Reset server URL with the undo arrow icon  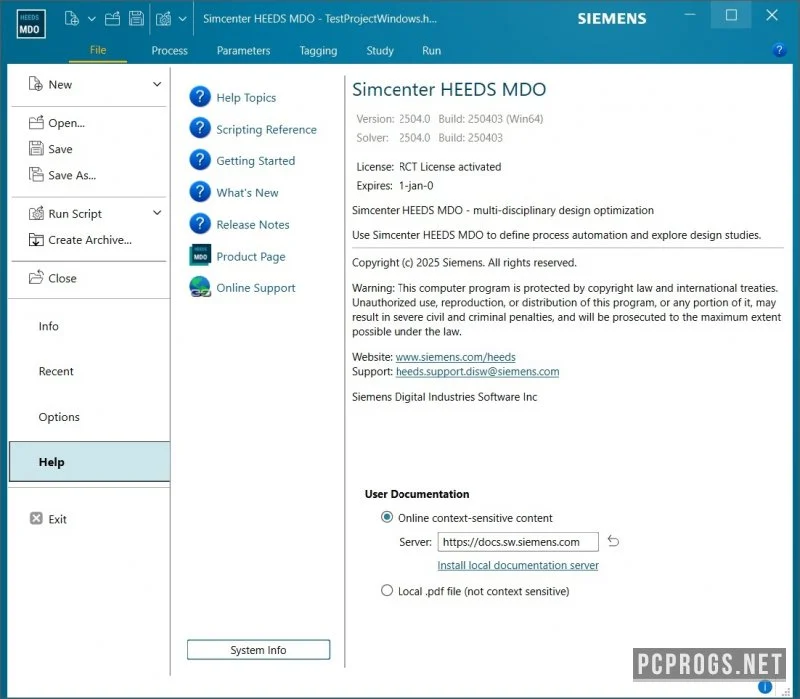coord(613,541)
